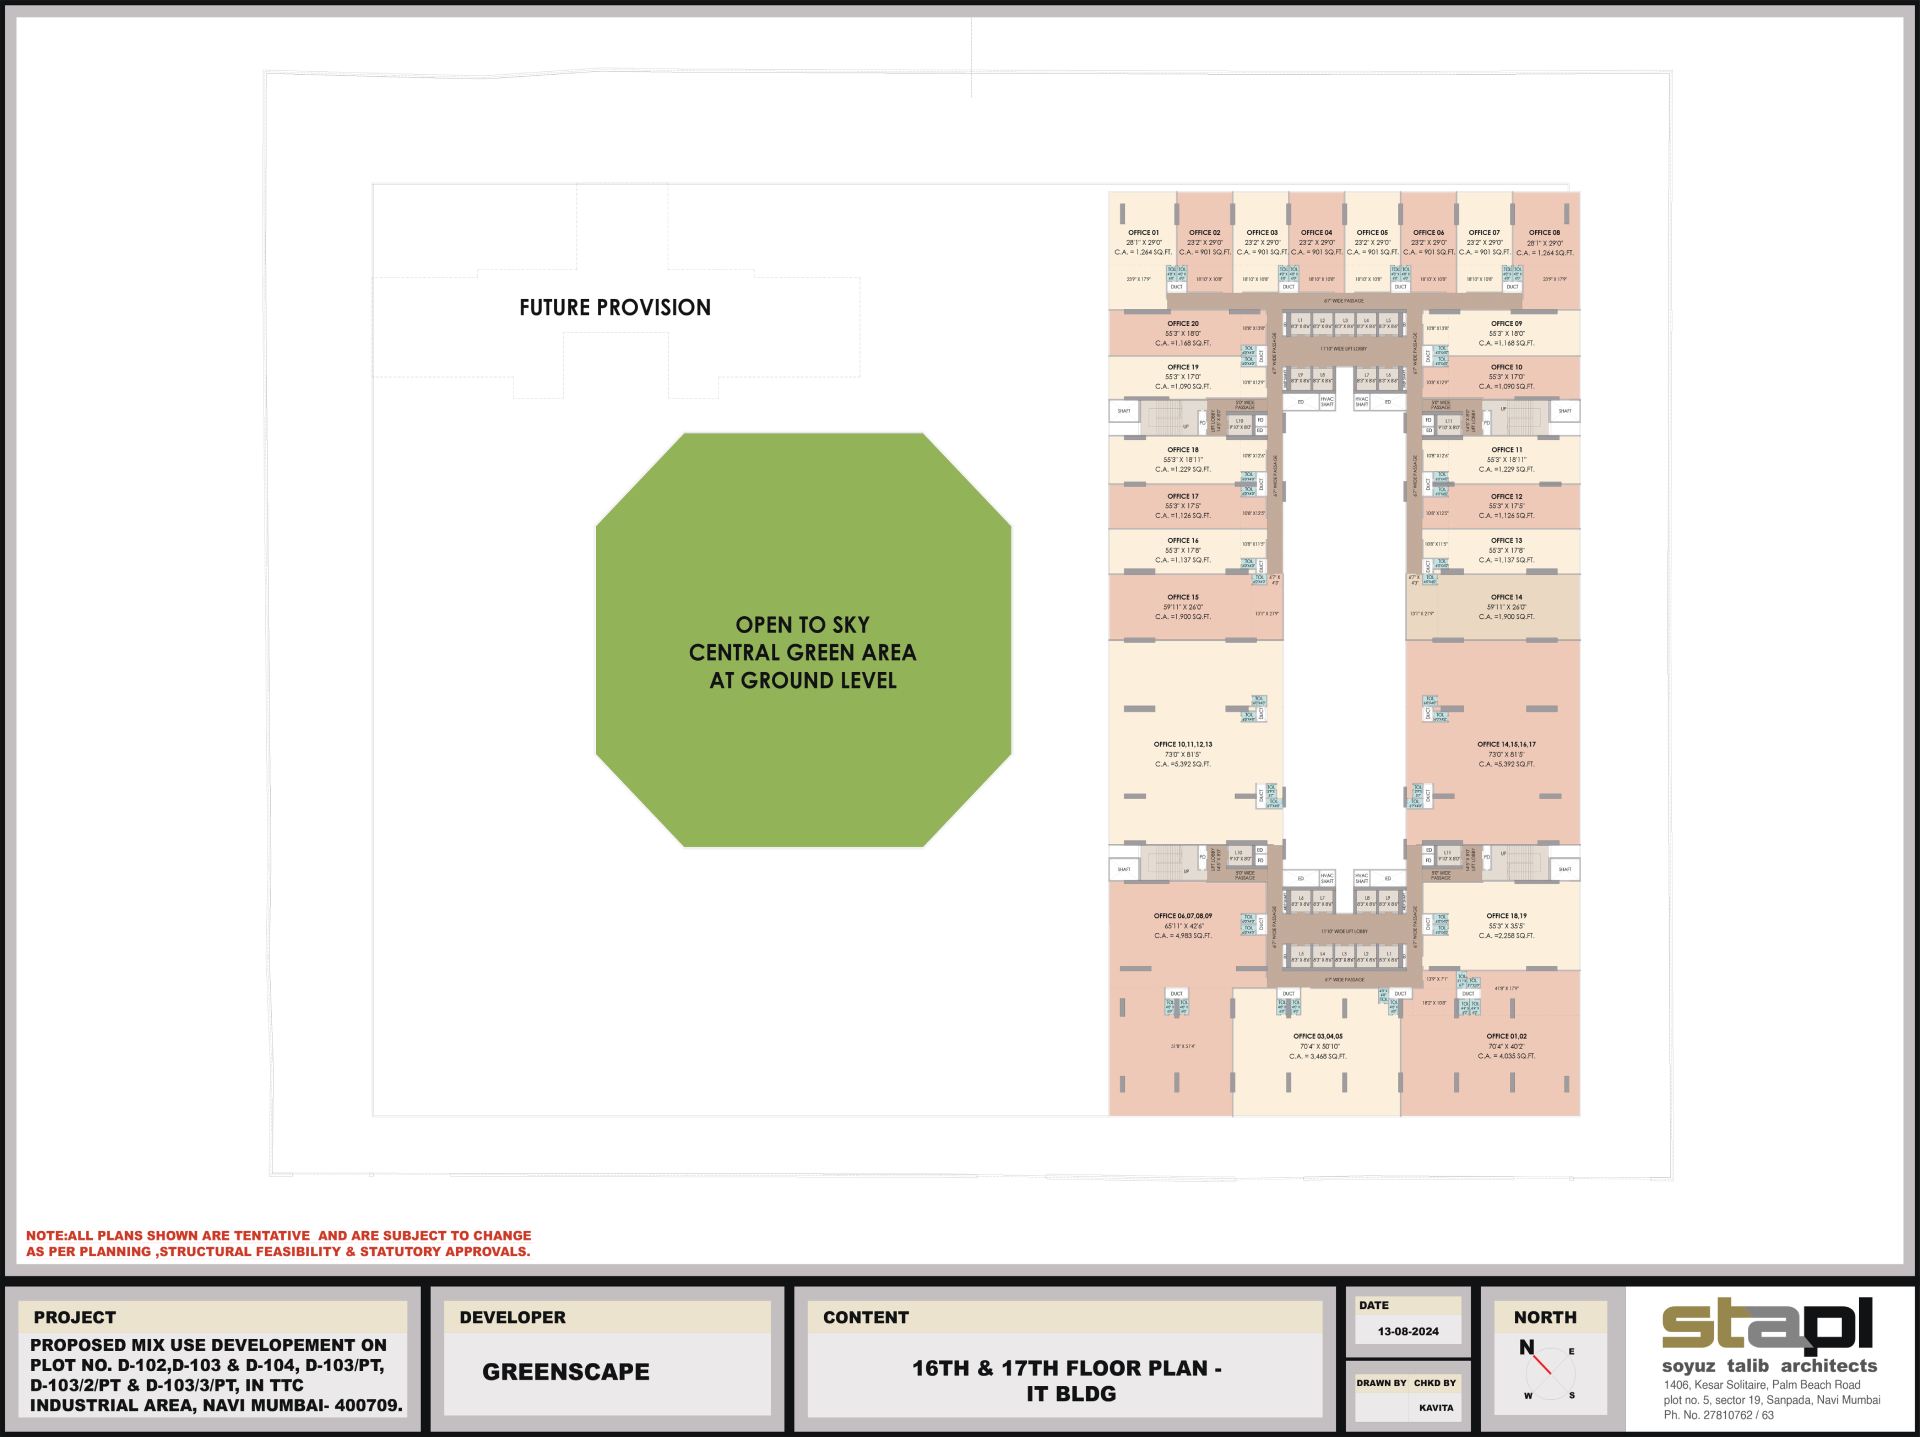Select the OFFICE 18,19 combined unit label
Image resolution: width=1920 pixels, height=1437 pixels.
(1506, 916)
